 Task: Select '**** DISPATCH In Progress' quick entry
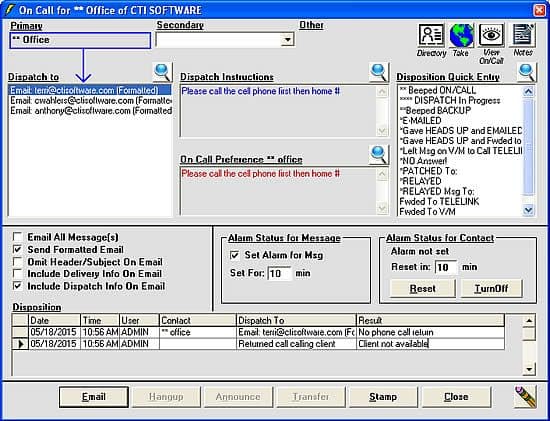coord(460,100)
